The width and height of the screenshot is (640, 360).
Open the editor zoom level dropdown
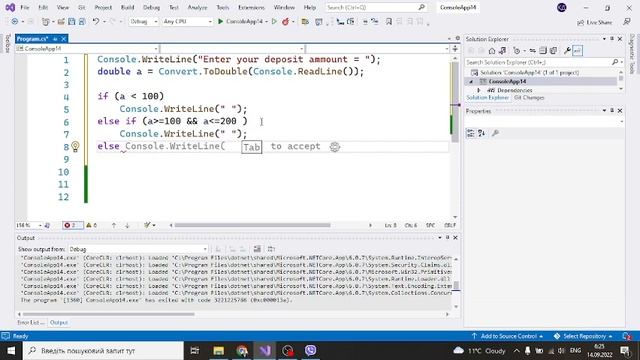[29, 225]
